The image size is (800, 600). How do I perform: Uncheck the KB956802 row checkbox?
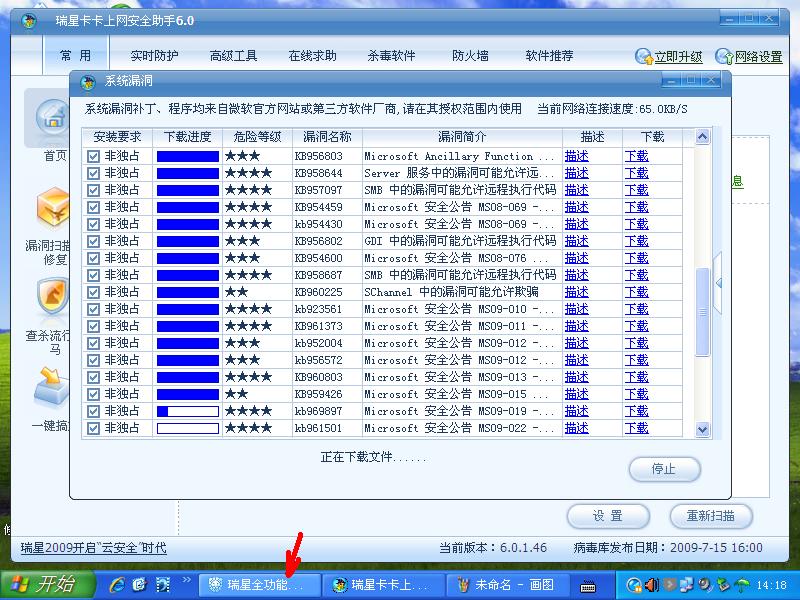(93, 241)
